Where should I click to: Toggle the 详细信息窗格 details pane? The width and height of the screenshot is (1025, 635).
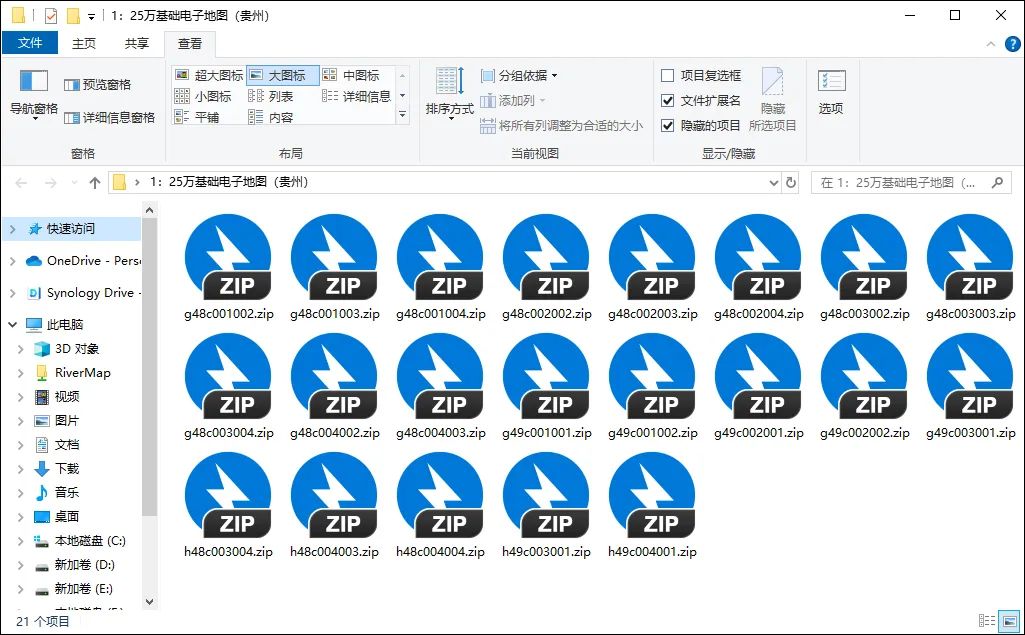tap(109, 118)
